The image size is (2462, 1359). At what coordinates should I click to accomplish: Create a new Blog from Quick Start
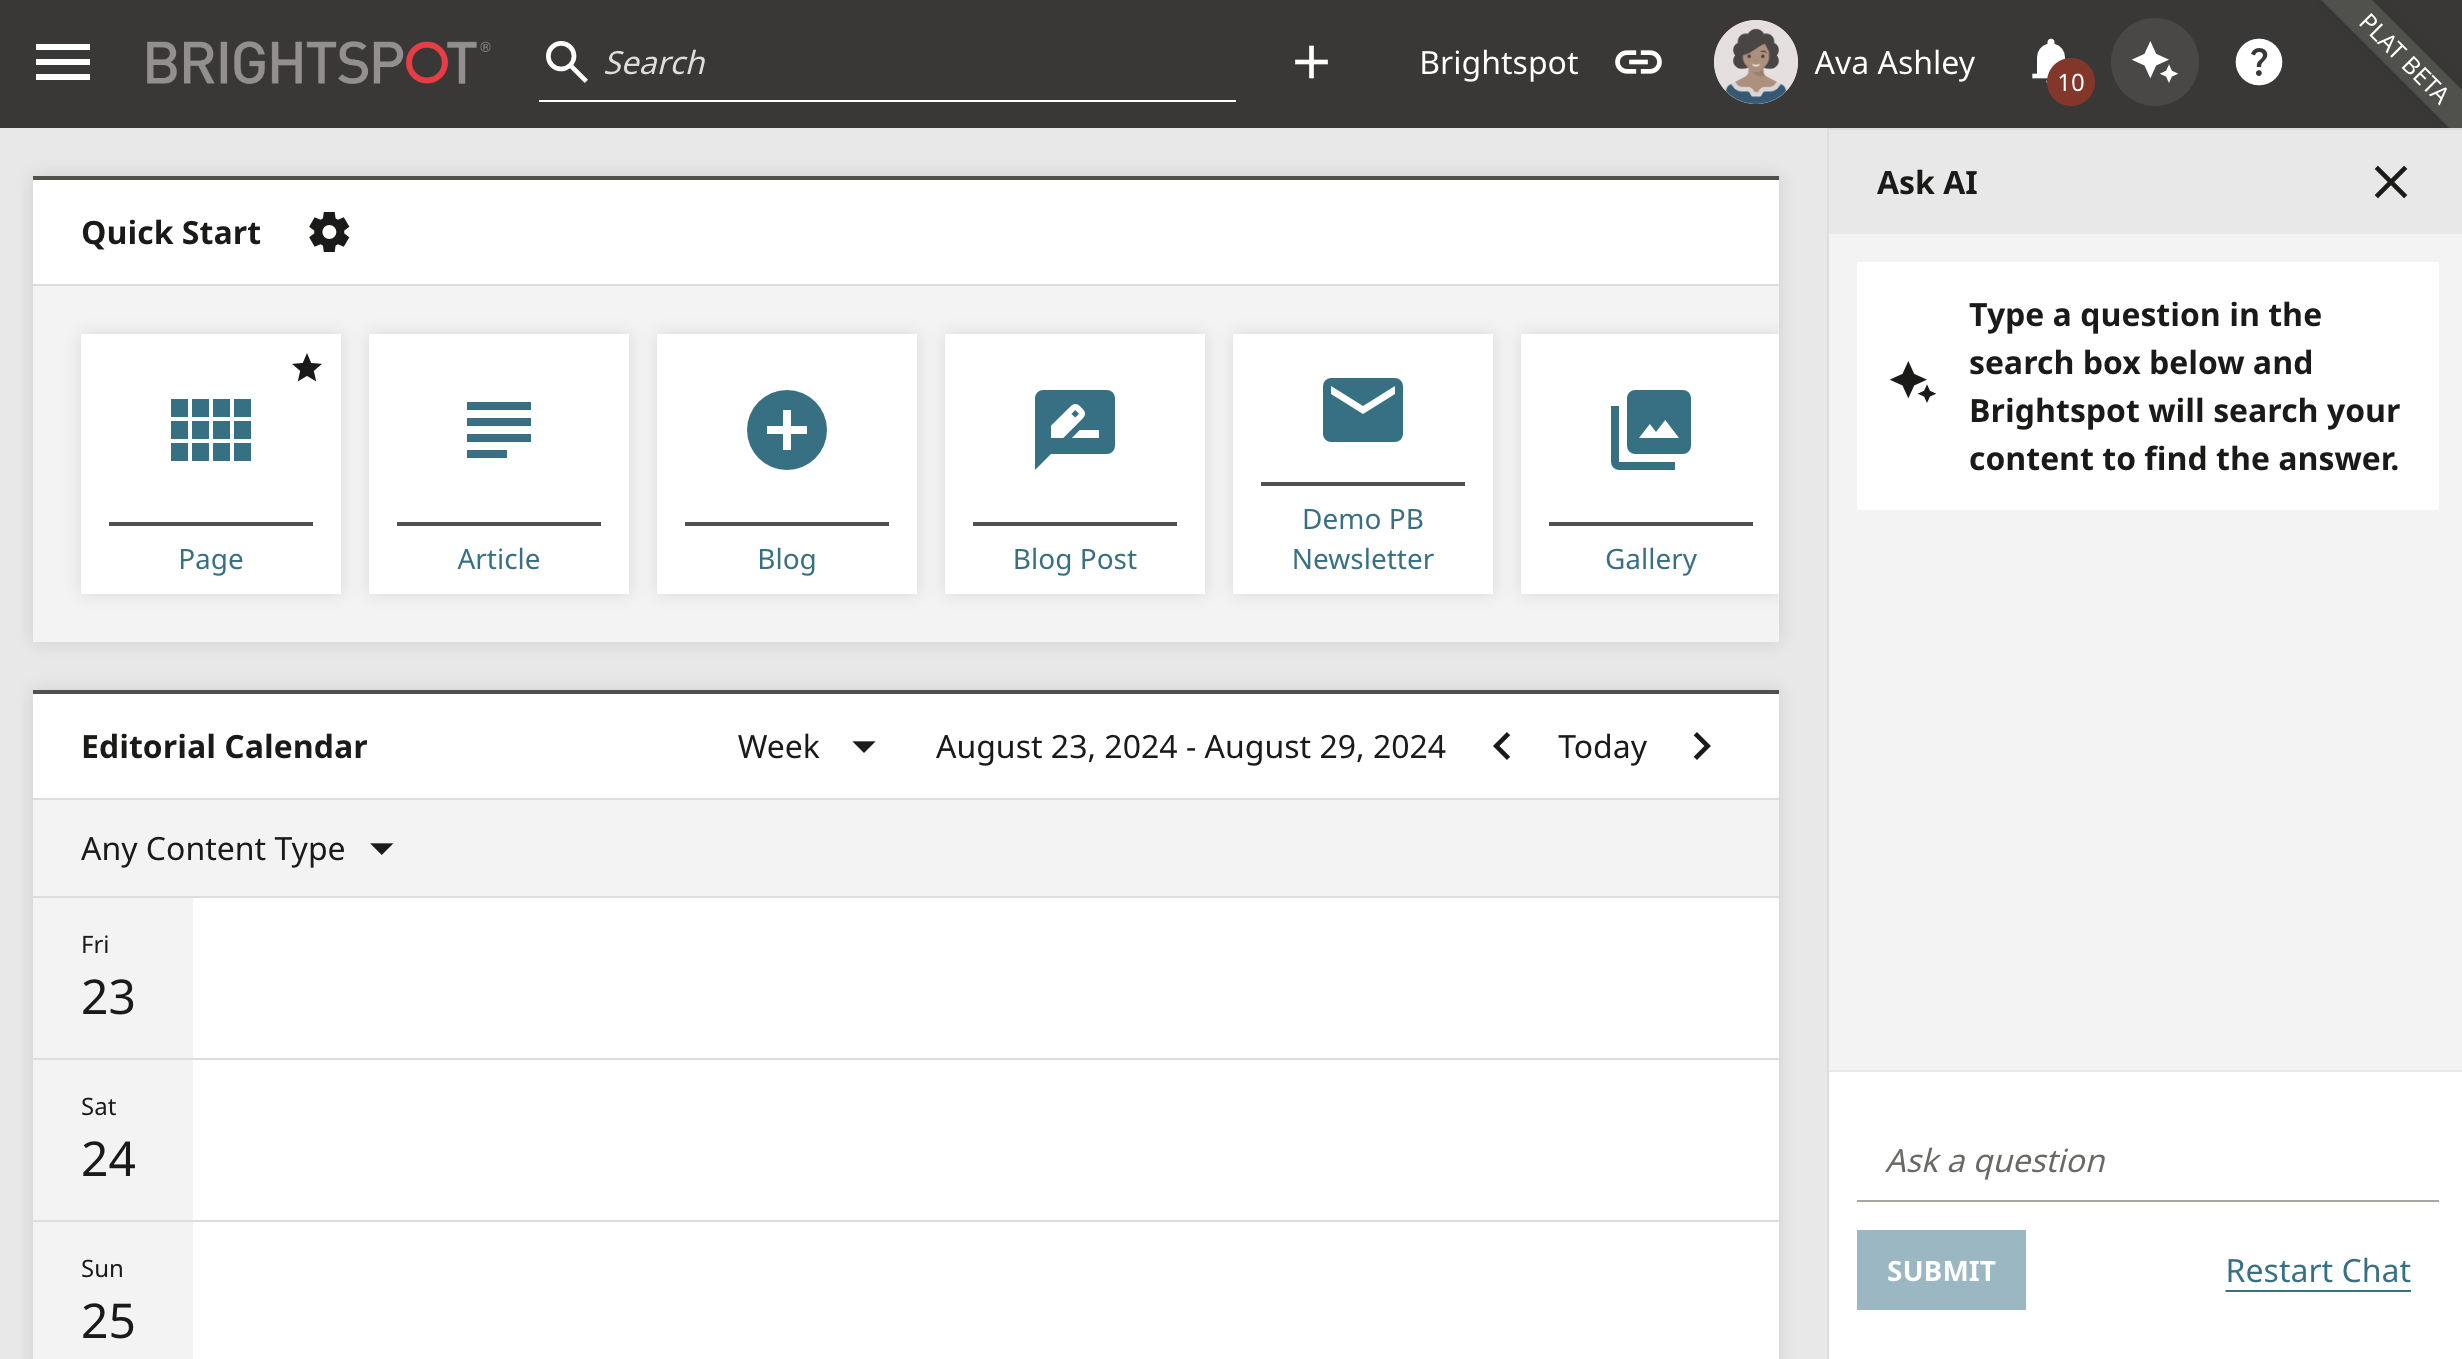[787, 464]
